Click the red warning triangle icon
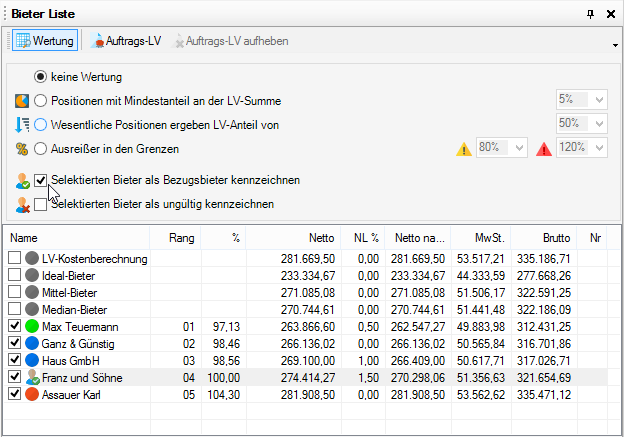 [x=544, y=149]
